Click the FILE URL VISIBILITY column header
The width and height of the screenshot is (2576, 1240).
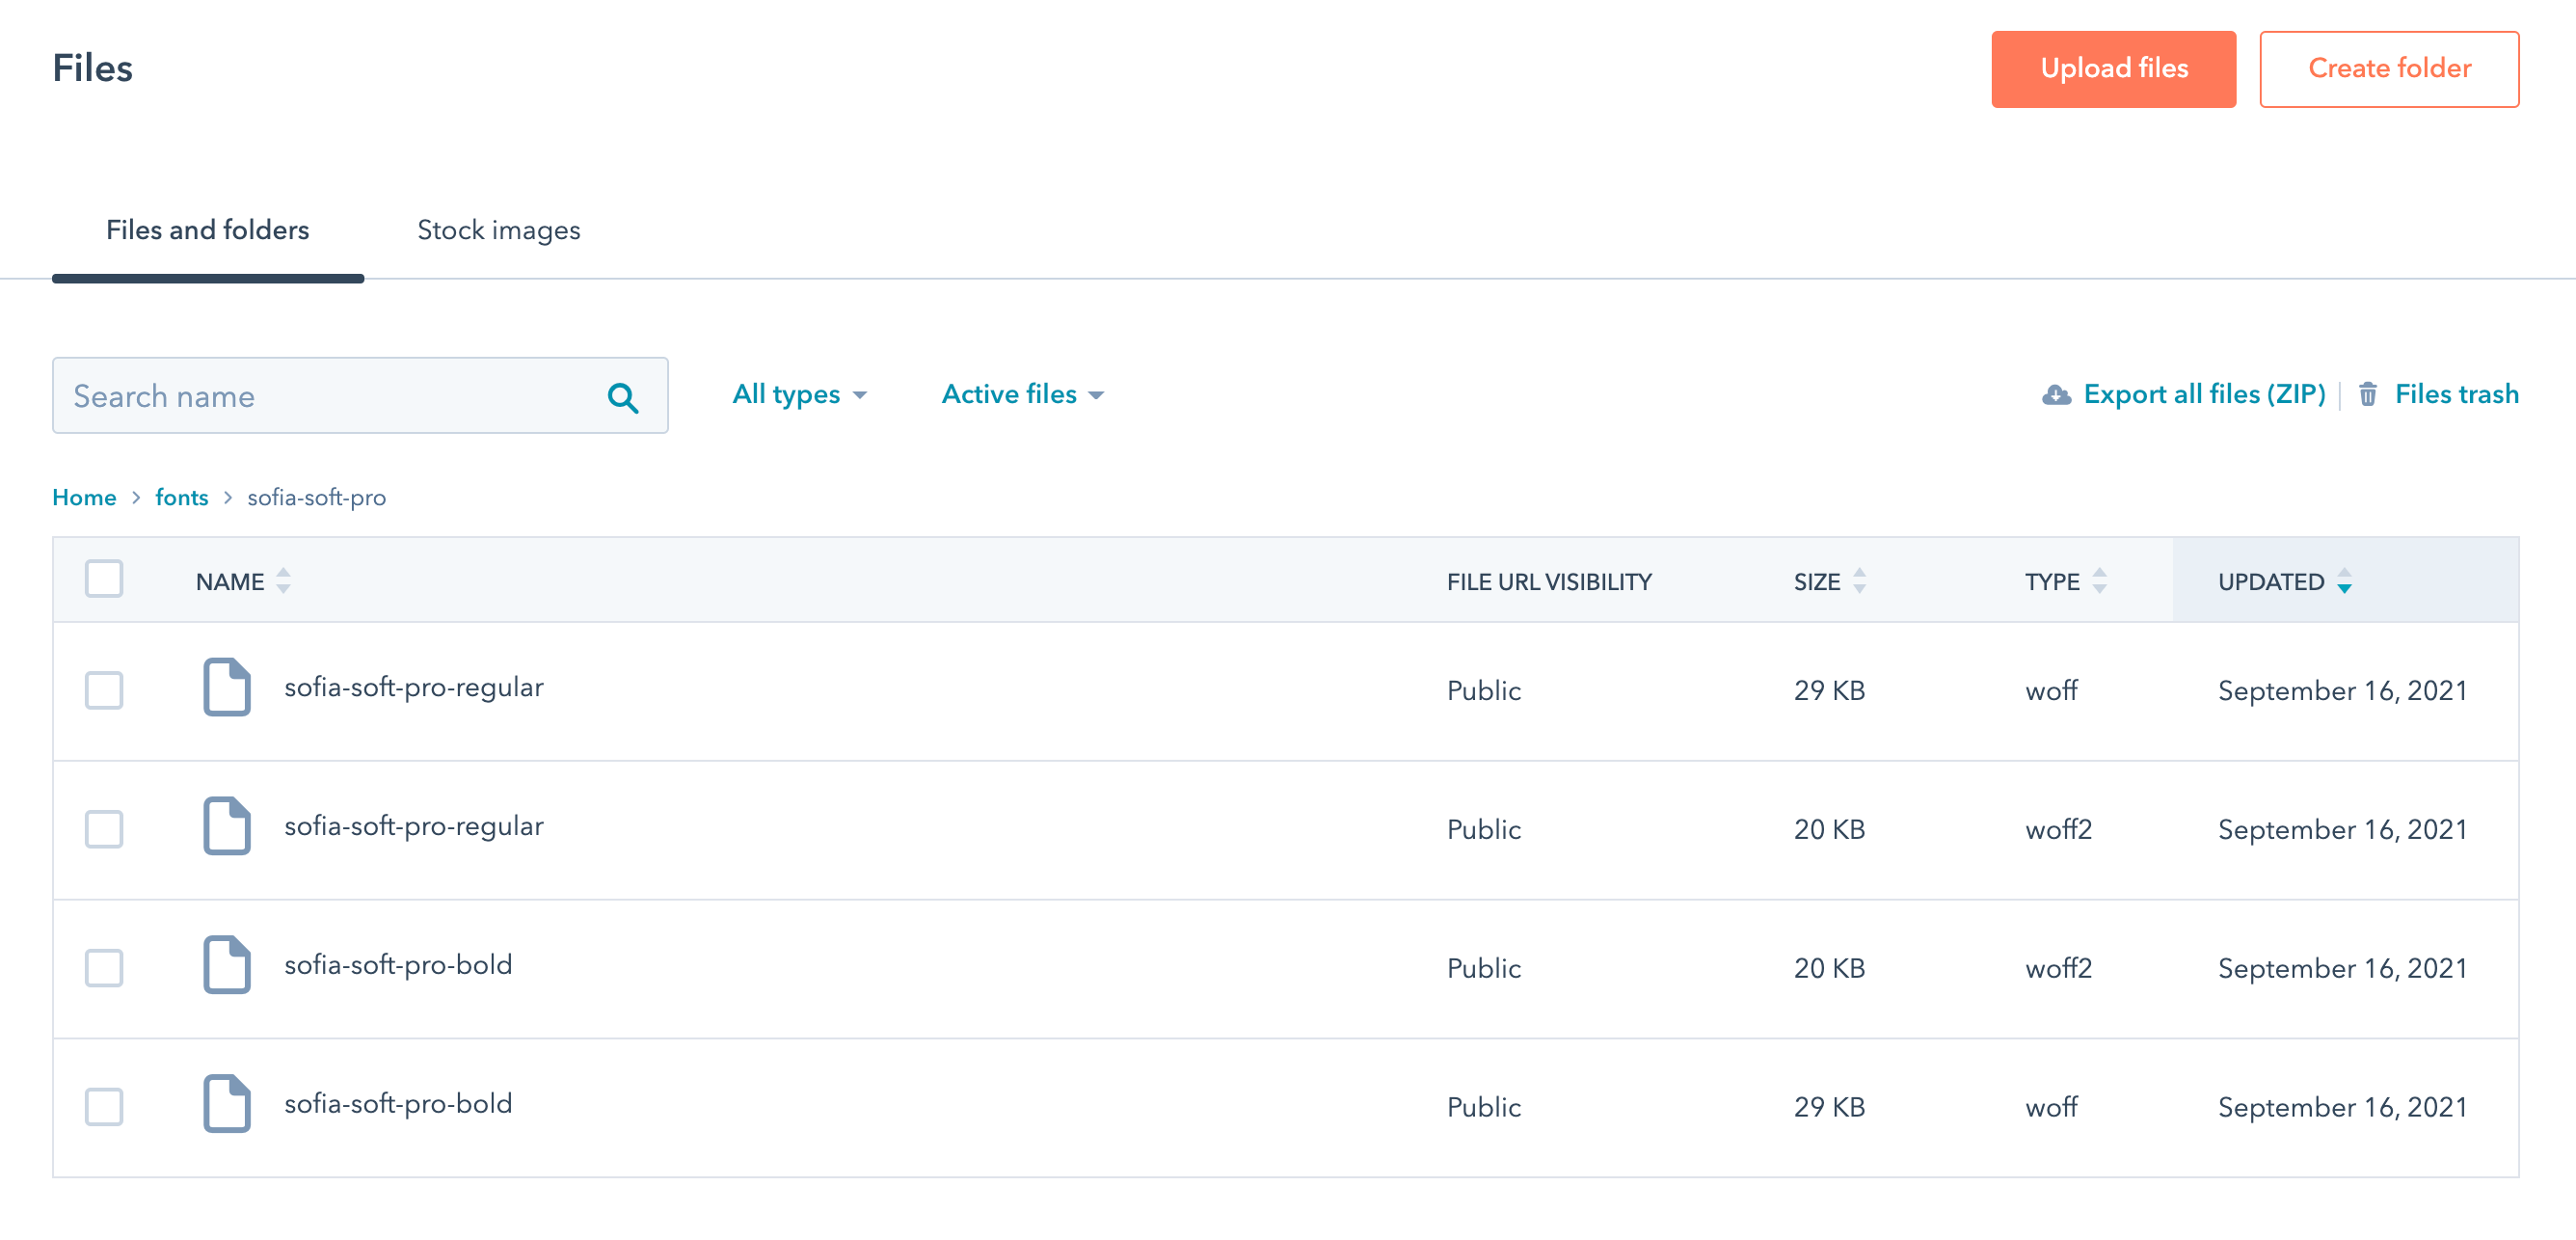click(x=1549, y=582)
